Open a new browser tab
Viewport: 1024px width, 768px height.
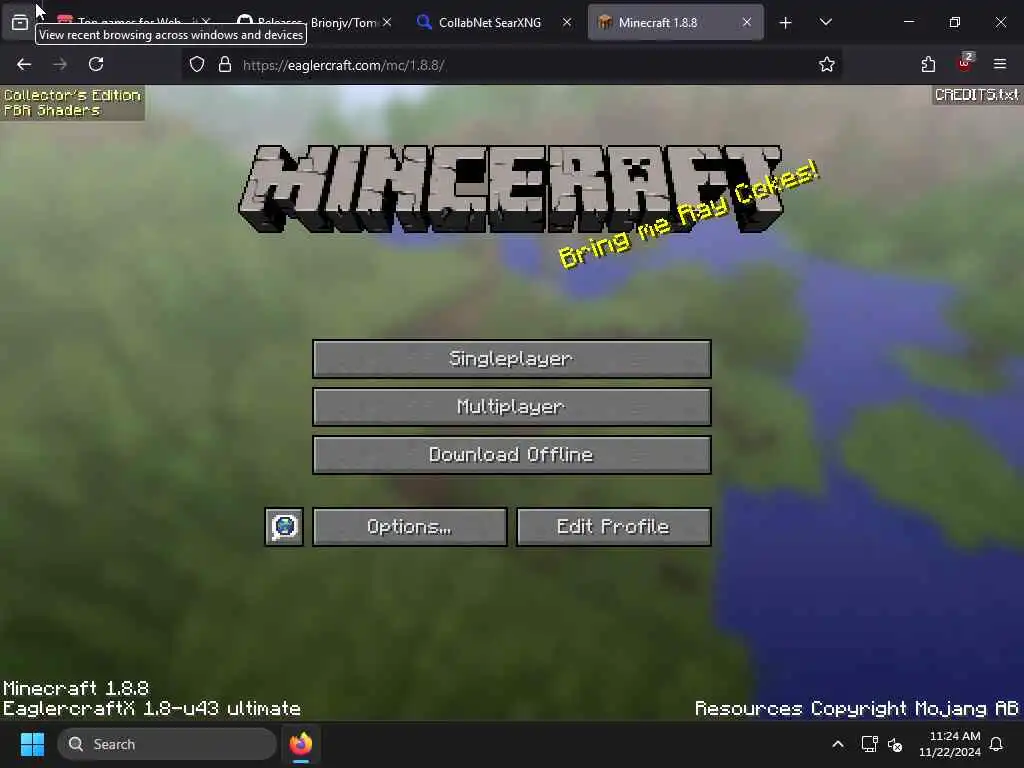click(x=786, y=23)
